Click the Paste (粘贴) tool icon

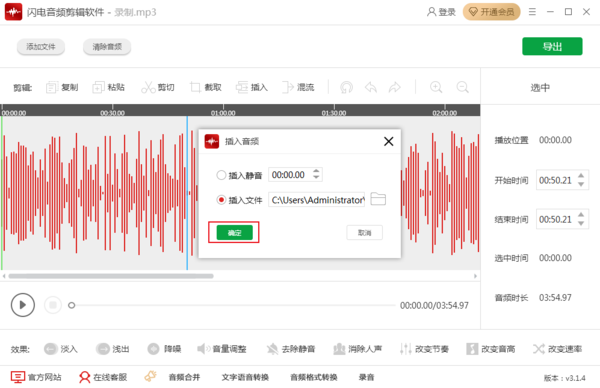point(98,87)
